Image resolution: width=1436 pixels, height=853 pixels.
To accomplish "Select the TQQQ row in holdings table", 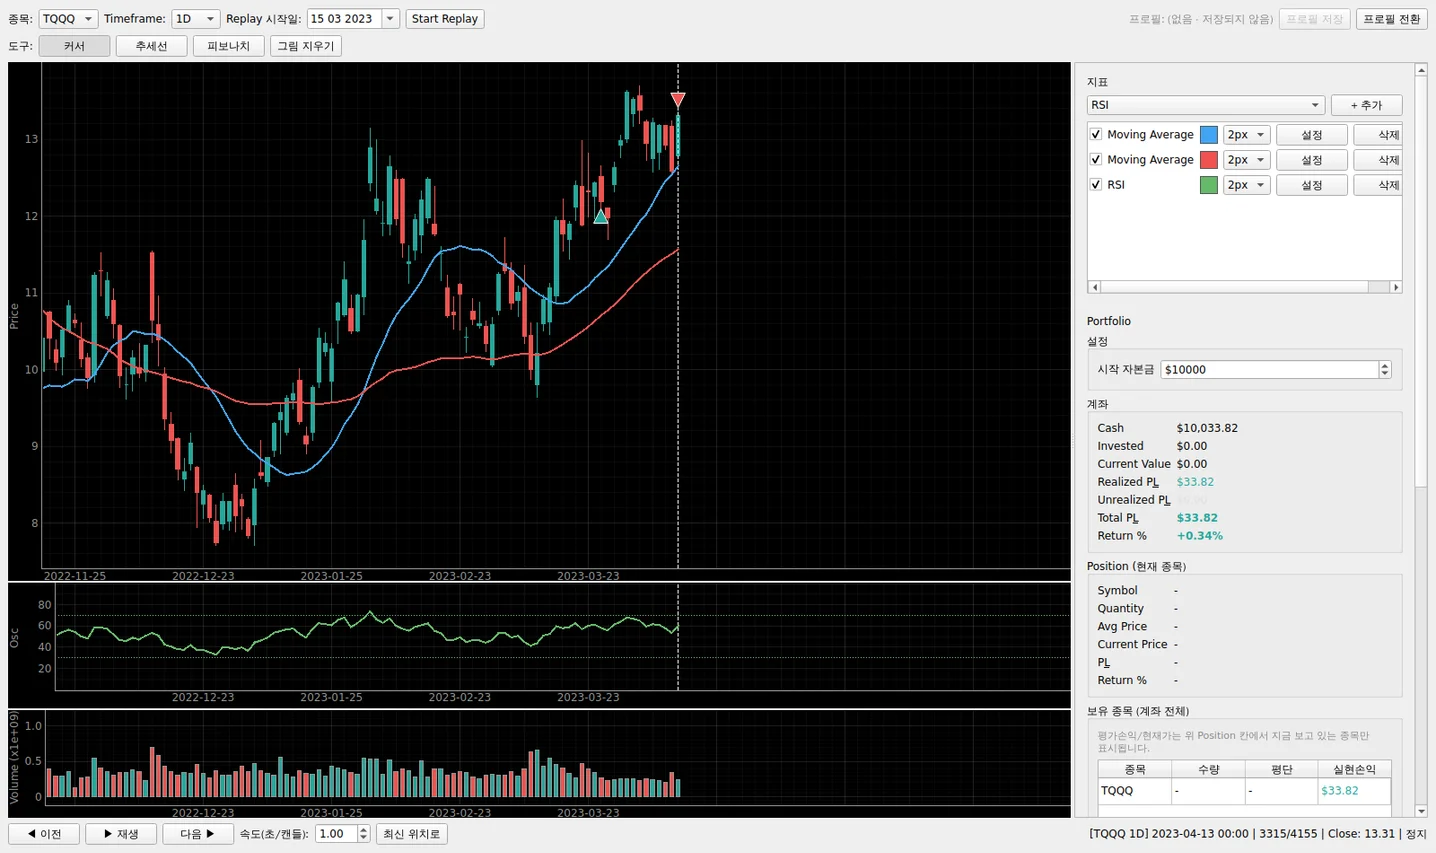I will tap(1244, 791).
